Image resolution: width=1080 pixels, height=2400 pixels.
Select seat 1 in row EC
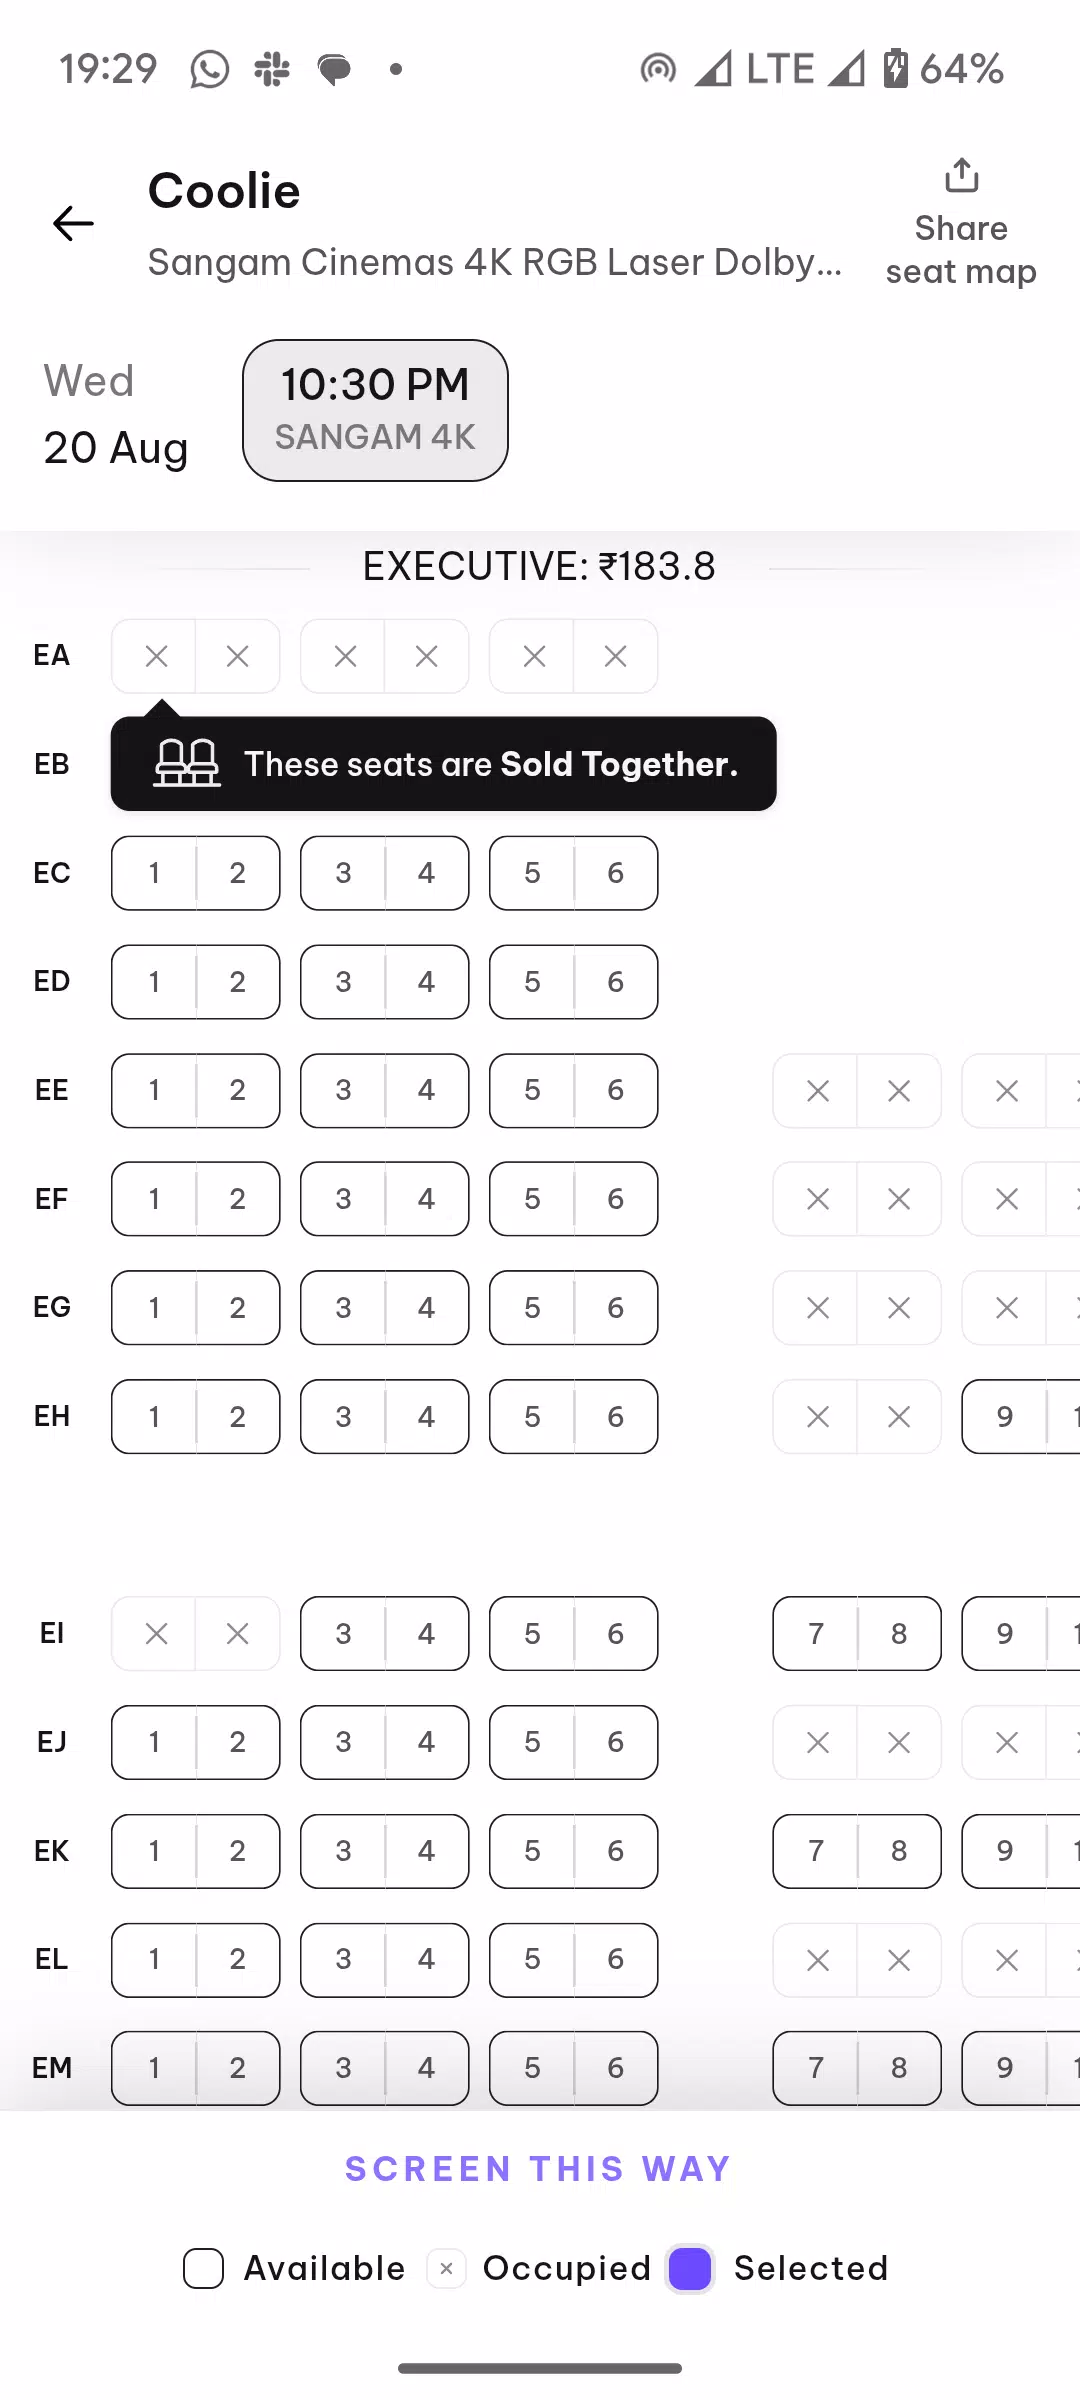(154, 873)
